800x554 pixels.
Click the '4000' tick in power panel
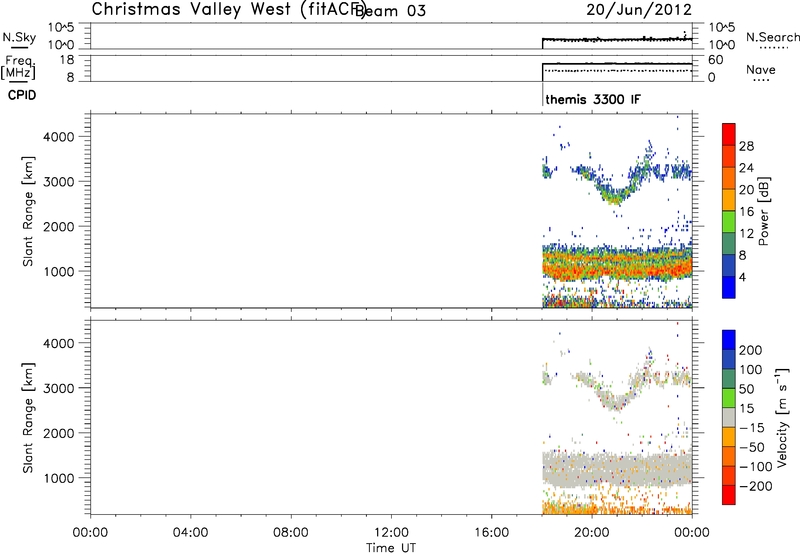59,137
